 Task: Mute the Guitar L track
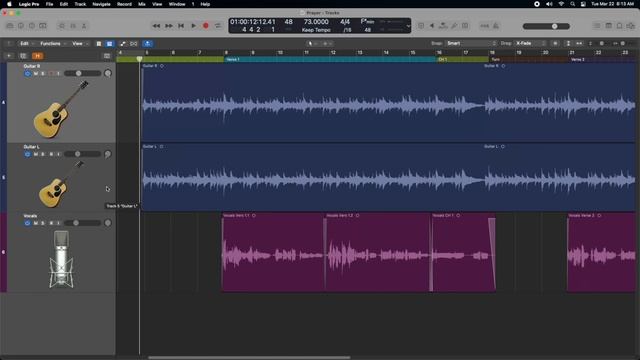pyautogui.click(x=36, y=154)
